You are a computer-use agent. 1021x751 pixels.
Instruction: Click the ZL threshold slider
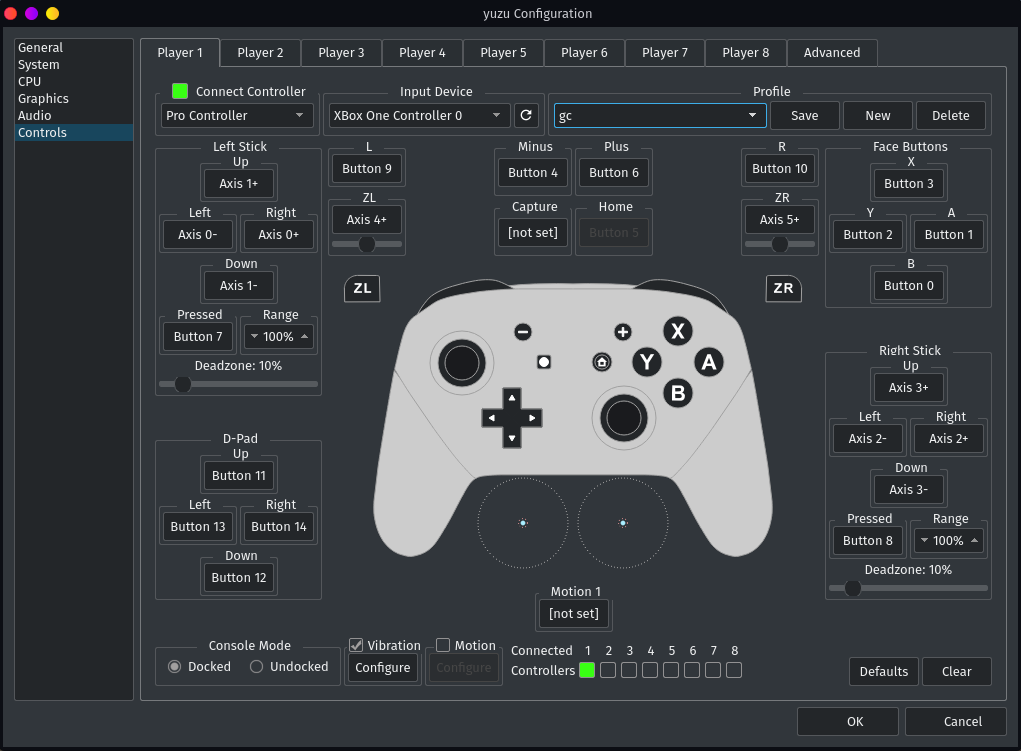(367, 244)
